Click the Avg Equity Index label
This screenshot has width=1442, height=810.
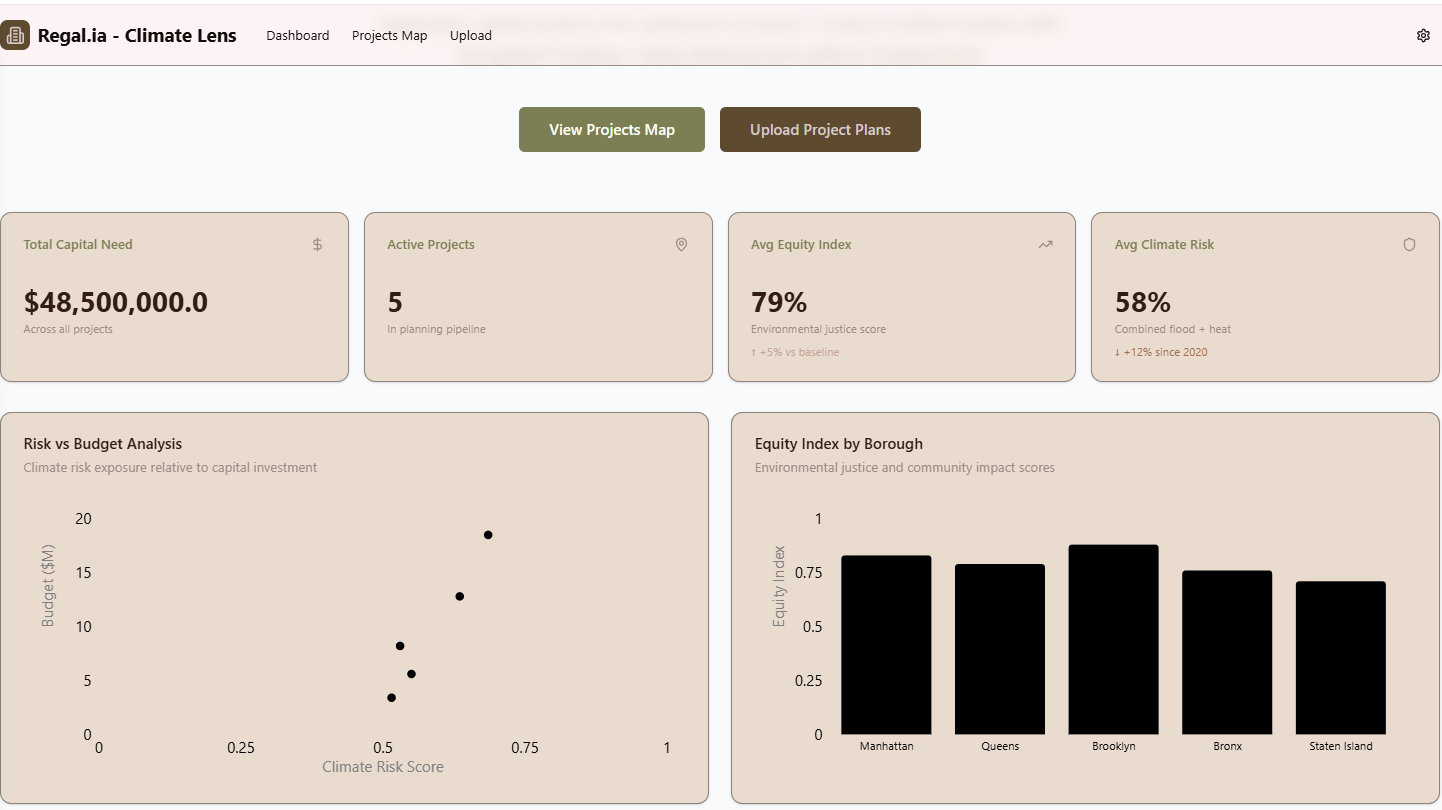801,244
